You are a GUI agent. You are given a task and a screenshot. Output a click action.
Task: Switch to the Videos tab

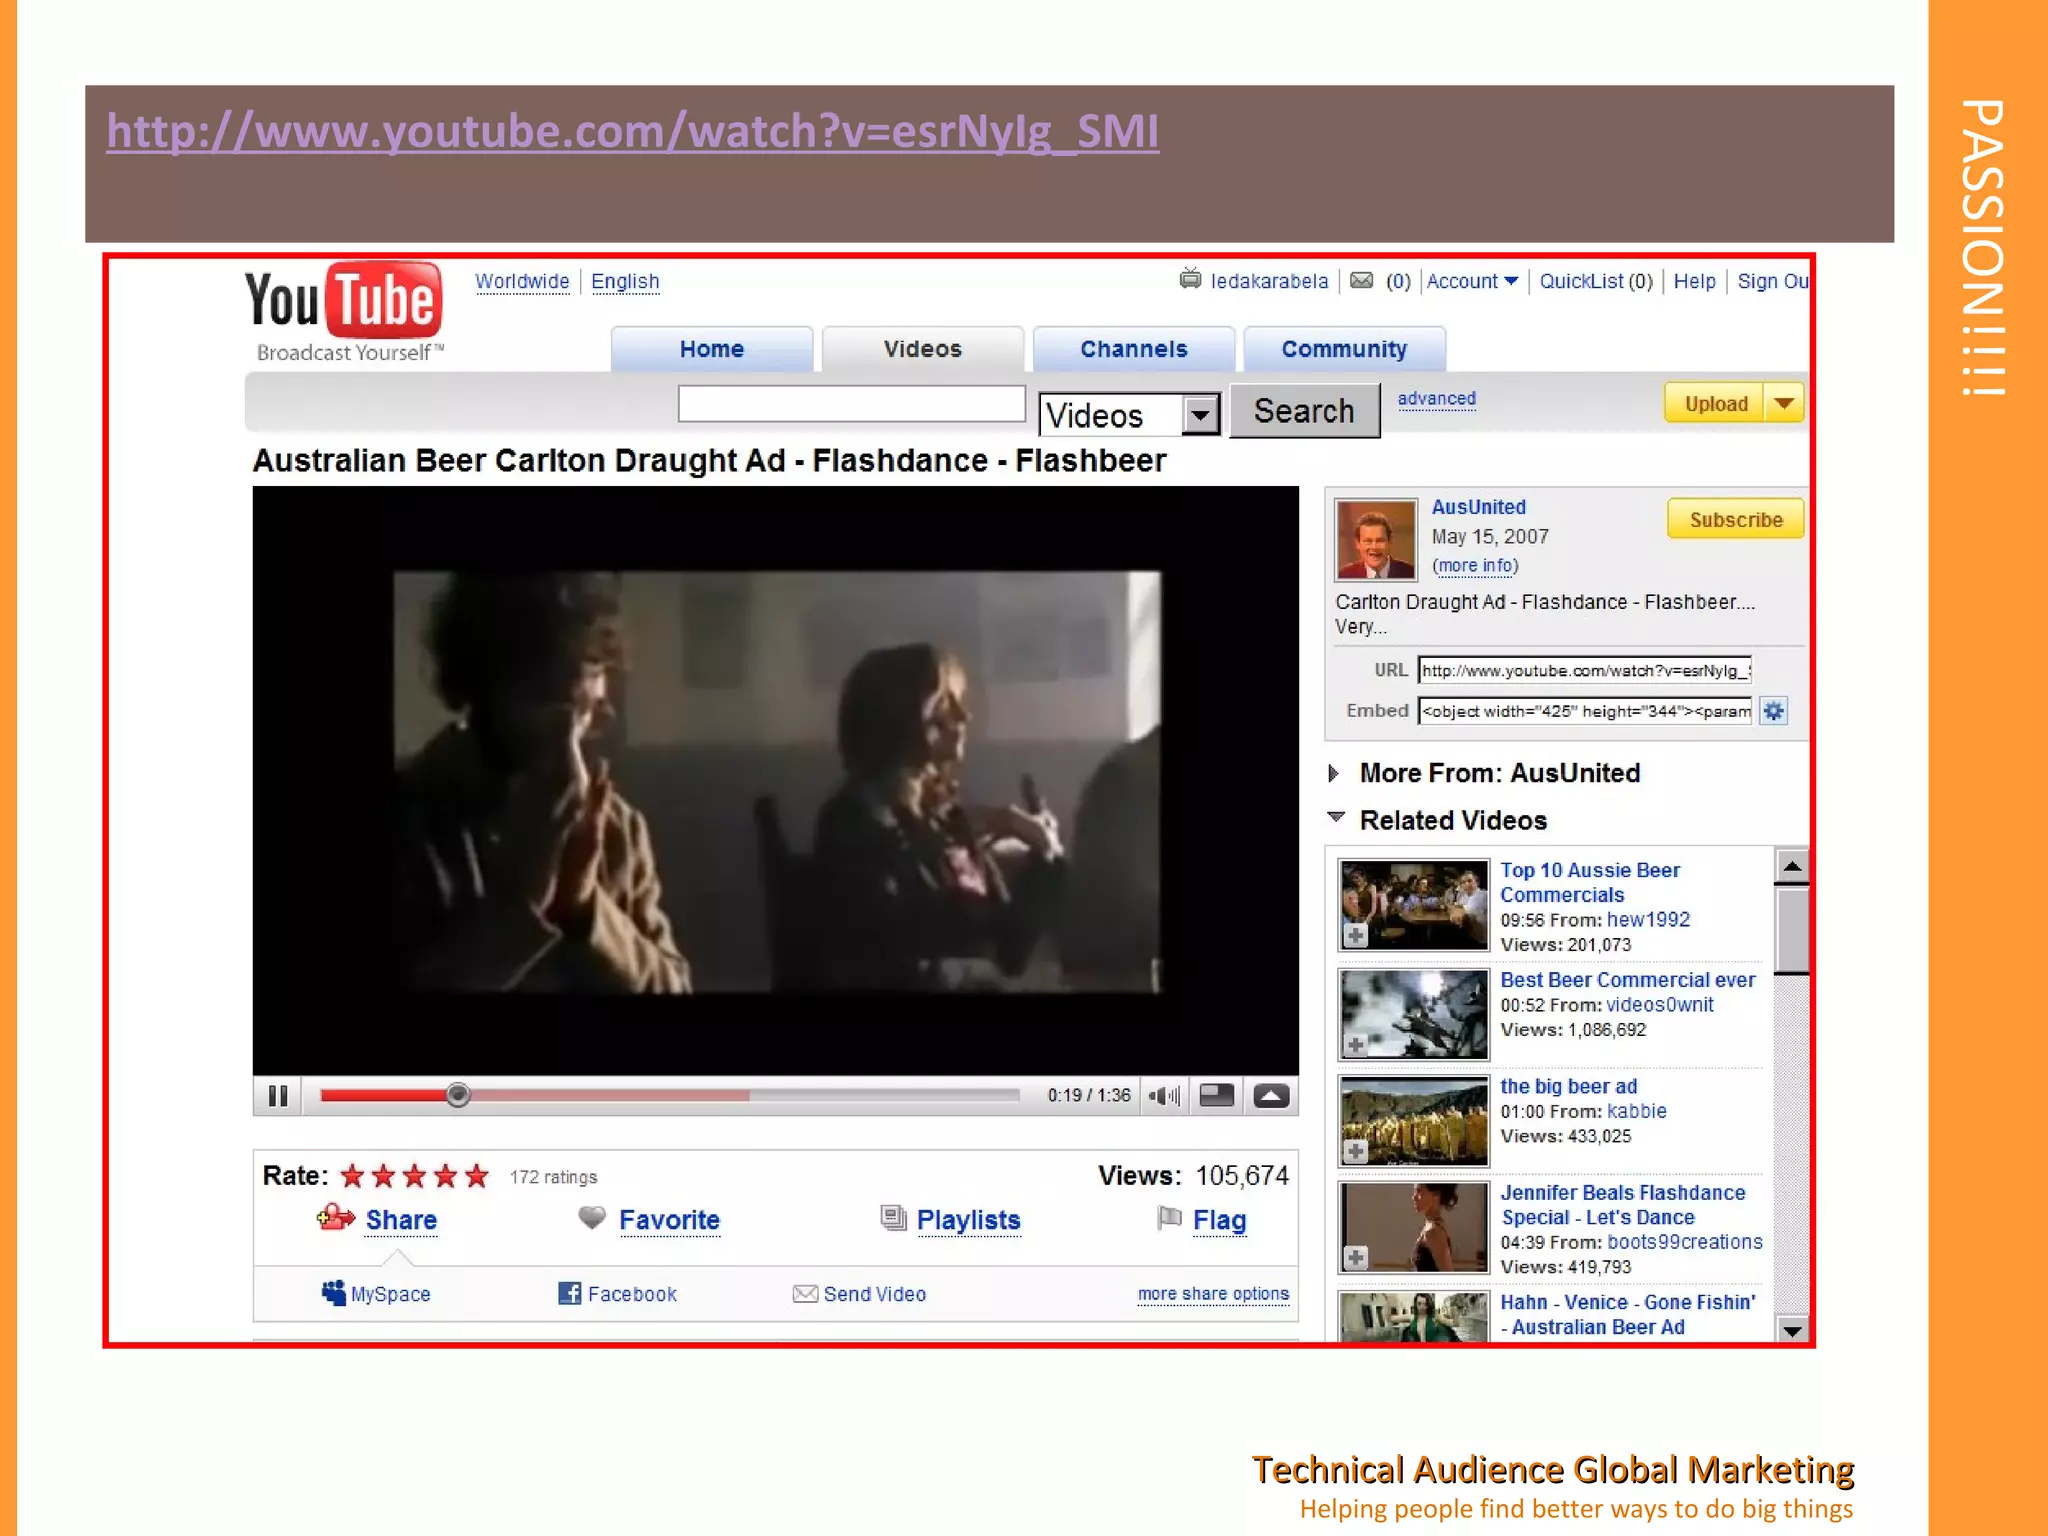[x=922, y=349]
